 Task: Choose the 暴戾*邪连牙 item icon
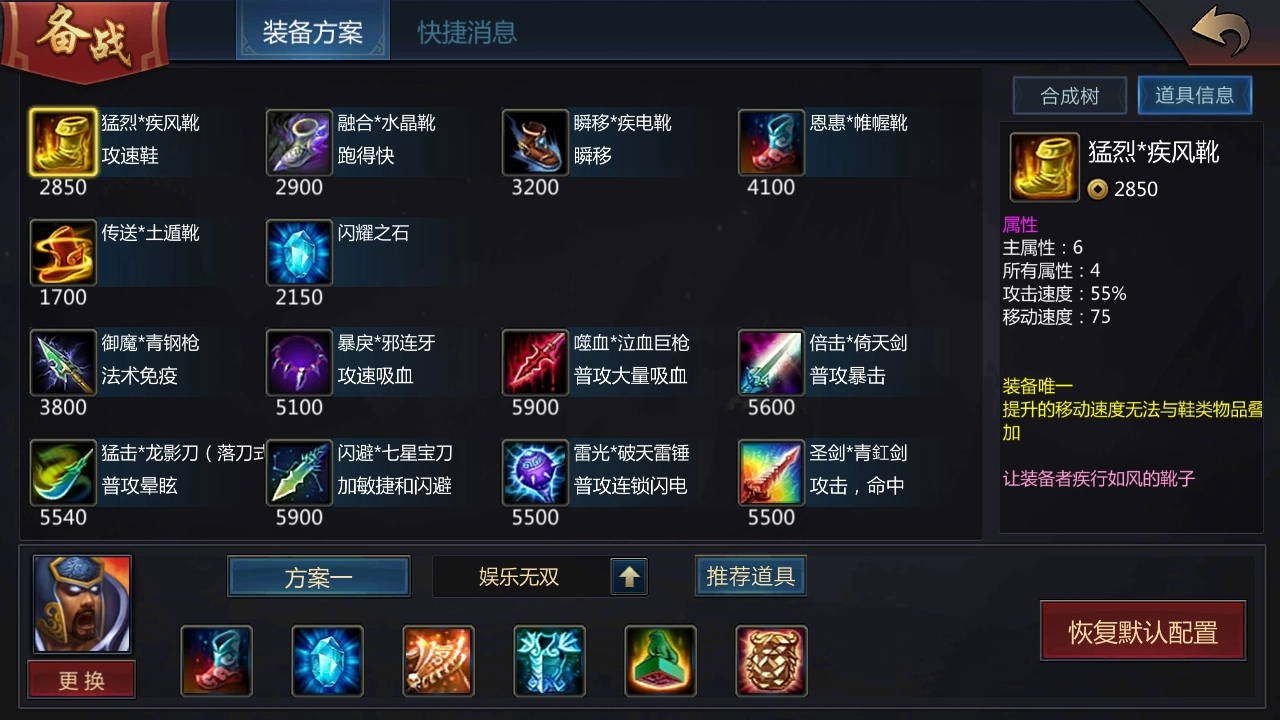point(299,363)
